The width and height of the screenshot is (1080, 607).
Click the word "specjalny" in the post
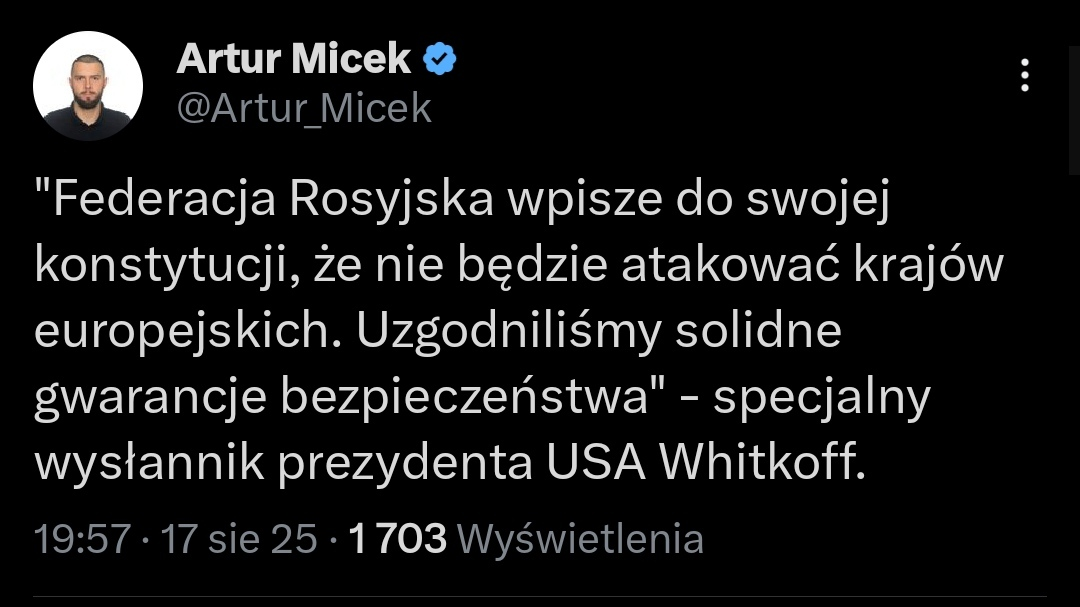pos(821,399)
